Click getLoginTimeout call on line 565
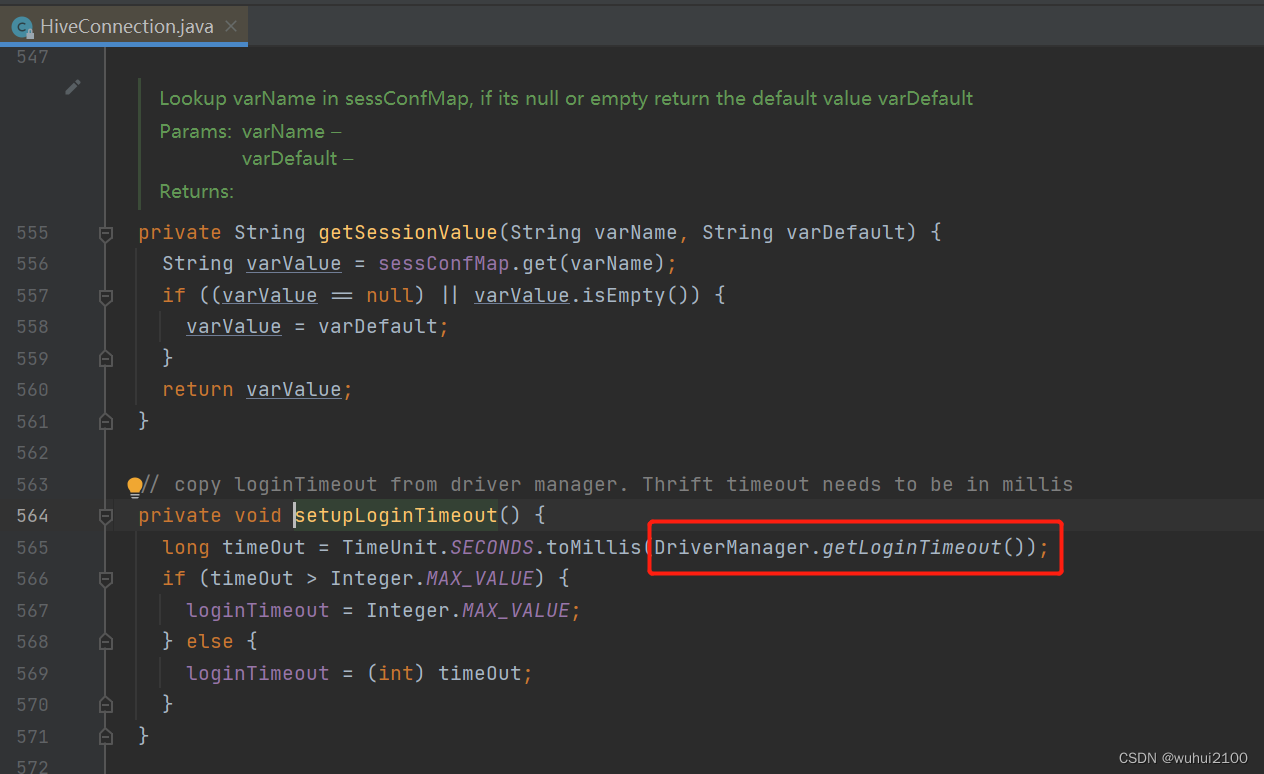Viewport: 1264px width, 774px height. click(911, 547)
